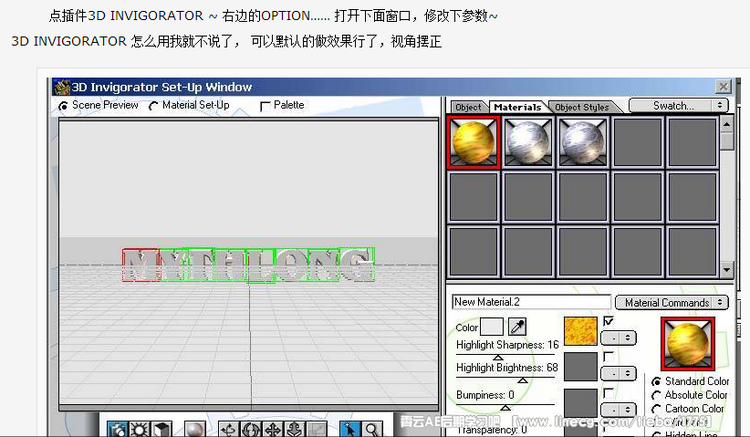Switch to the Materials tab

coord(518,107)
